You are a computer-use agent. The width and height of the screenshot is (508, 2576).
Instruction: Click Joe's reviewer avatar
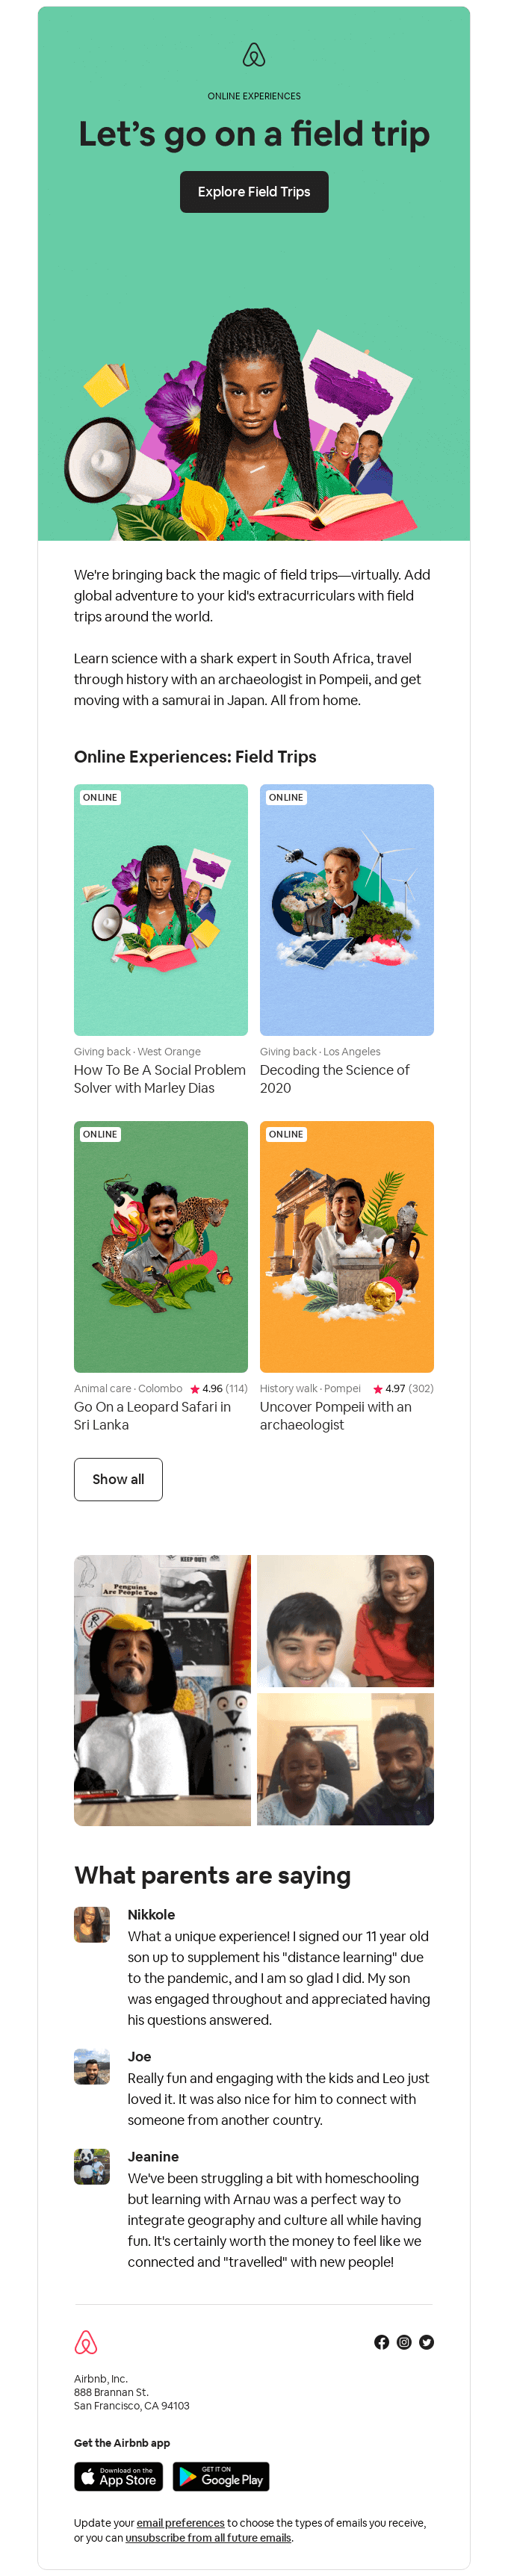tap(92, 2066)
